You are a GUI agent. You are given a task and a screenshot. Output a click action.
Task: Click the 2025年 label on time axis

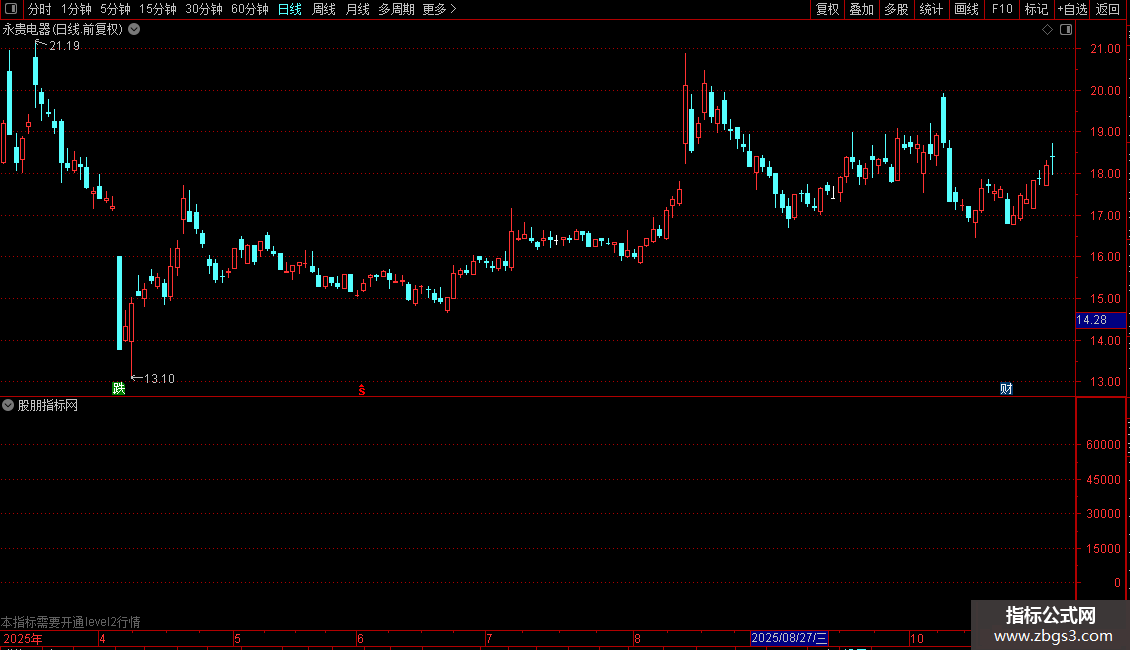[22, 639]
